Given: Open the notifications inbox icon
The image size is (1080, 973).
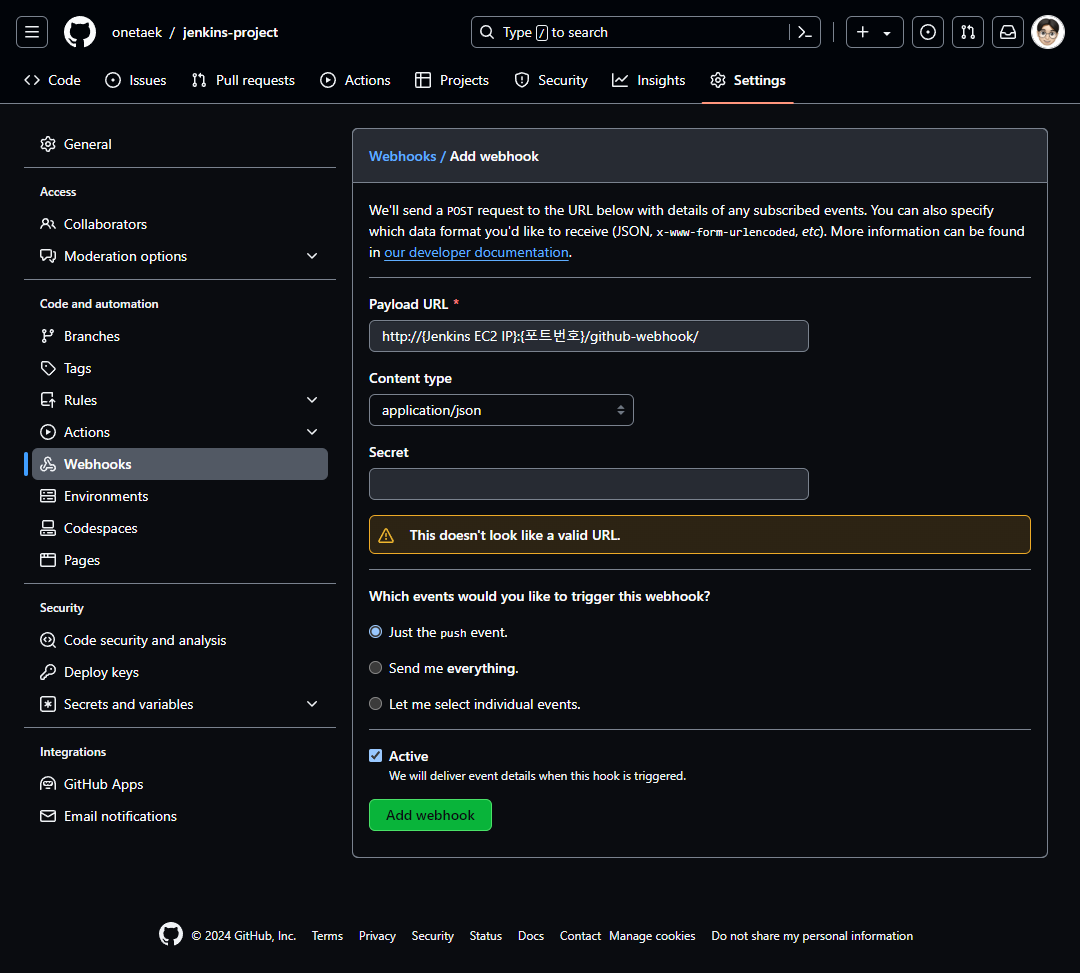Looking at the screenshot, I should [1007, 32].
